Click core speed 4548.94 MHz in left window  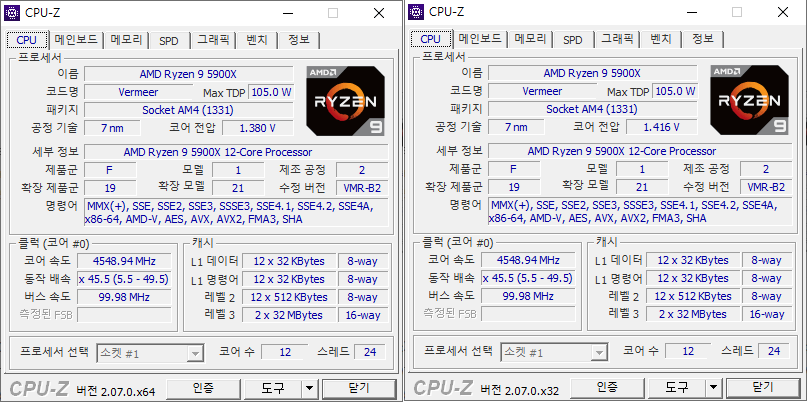124,261
